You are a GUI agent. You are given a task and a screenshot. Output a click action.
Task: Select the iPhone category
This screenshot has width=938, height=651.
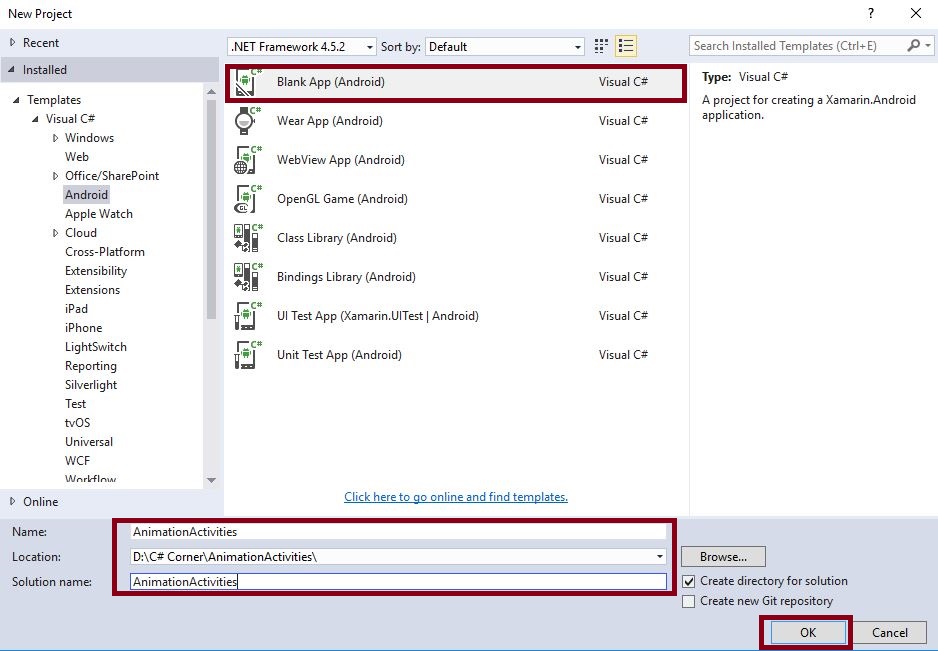(x=83, y=328)
